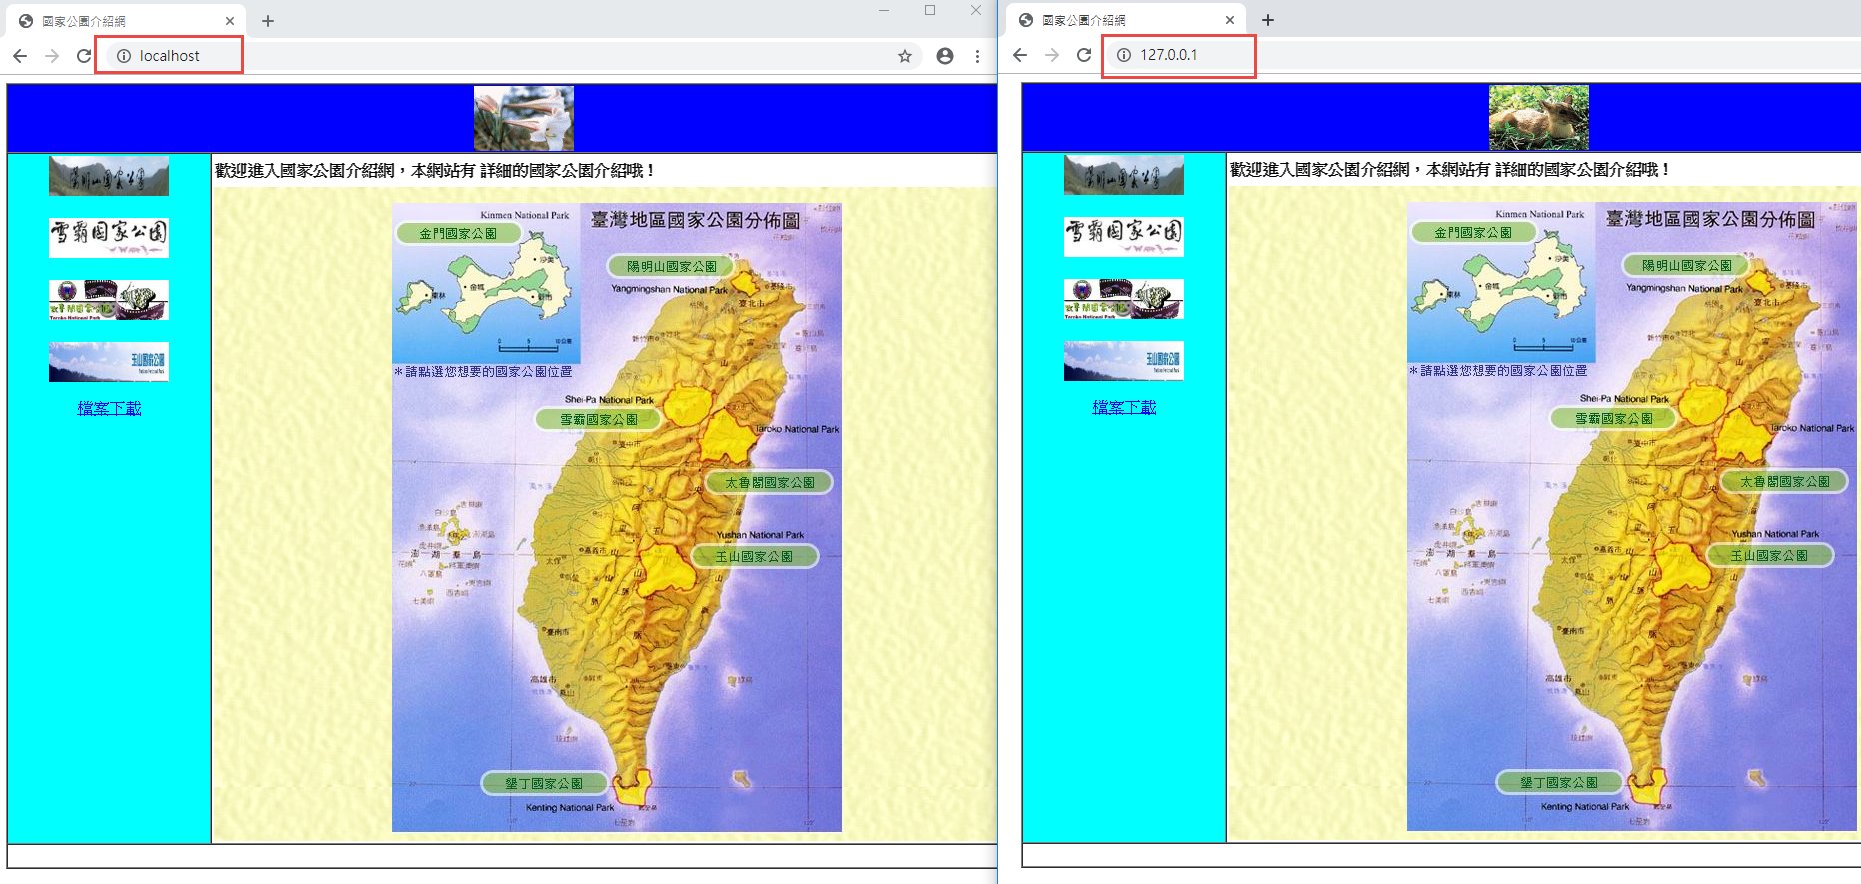Viewport: 1861px width, 884px height.
Task: Switch to the 國家公園介紹網 tab in left window
Action: (x=120, y=21)
